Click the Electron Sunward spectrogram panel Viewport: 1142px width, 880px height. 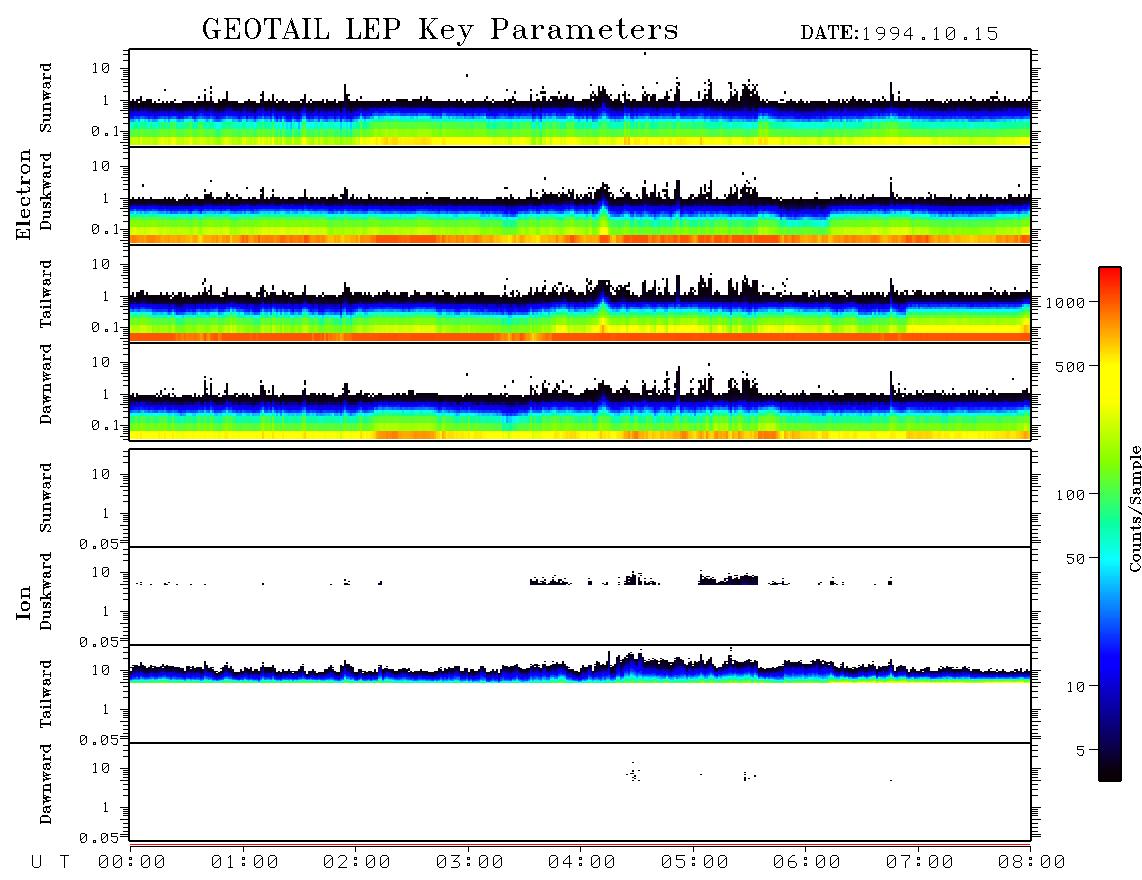pyautogui.click(x=580, y=98)
